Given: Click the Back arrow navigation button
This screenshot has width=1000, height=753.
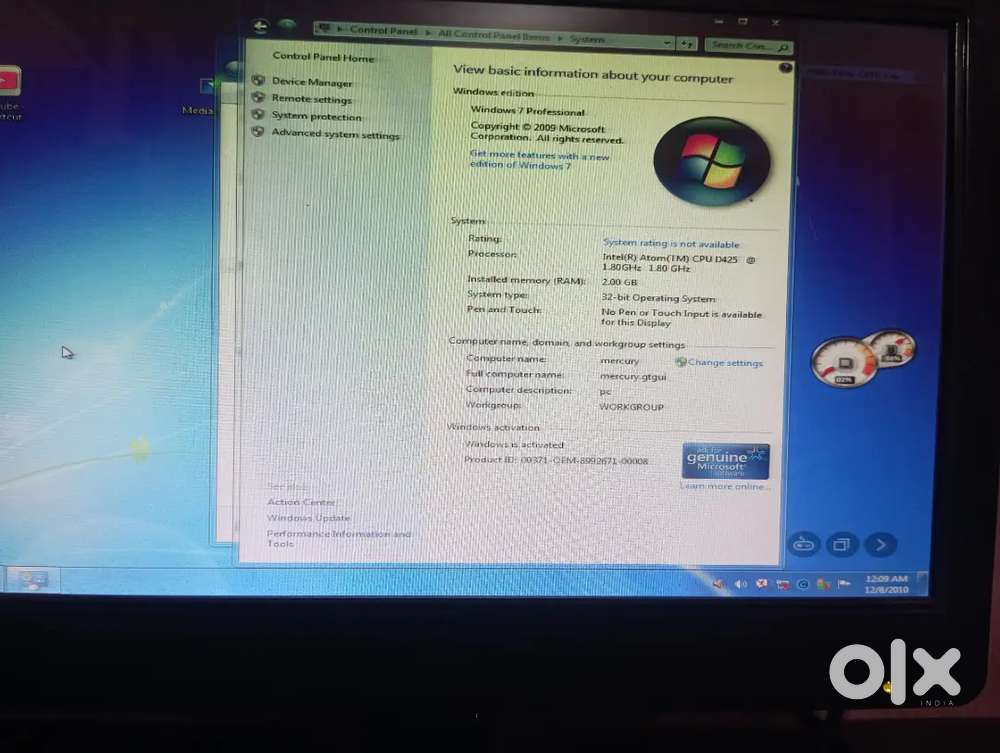Looking at the screenshot, I should point(262,26).
